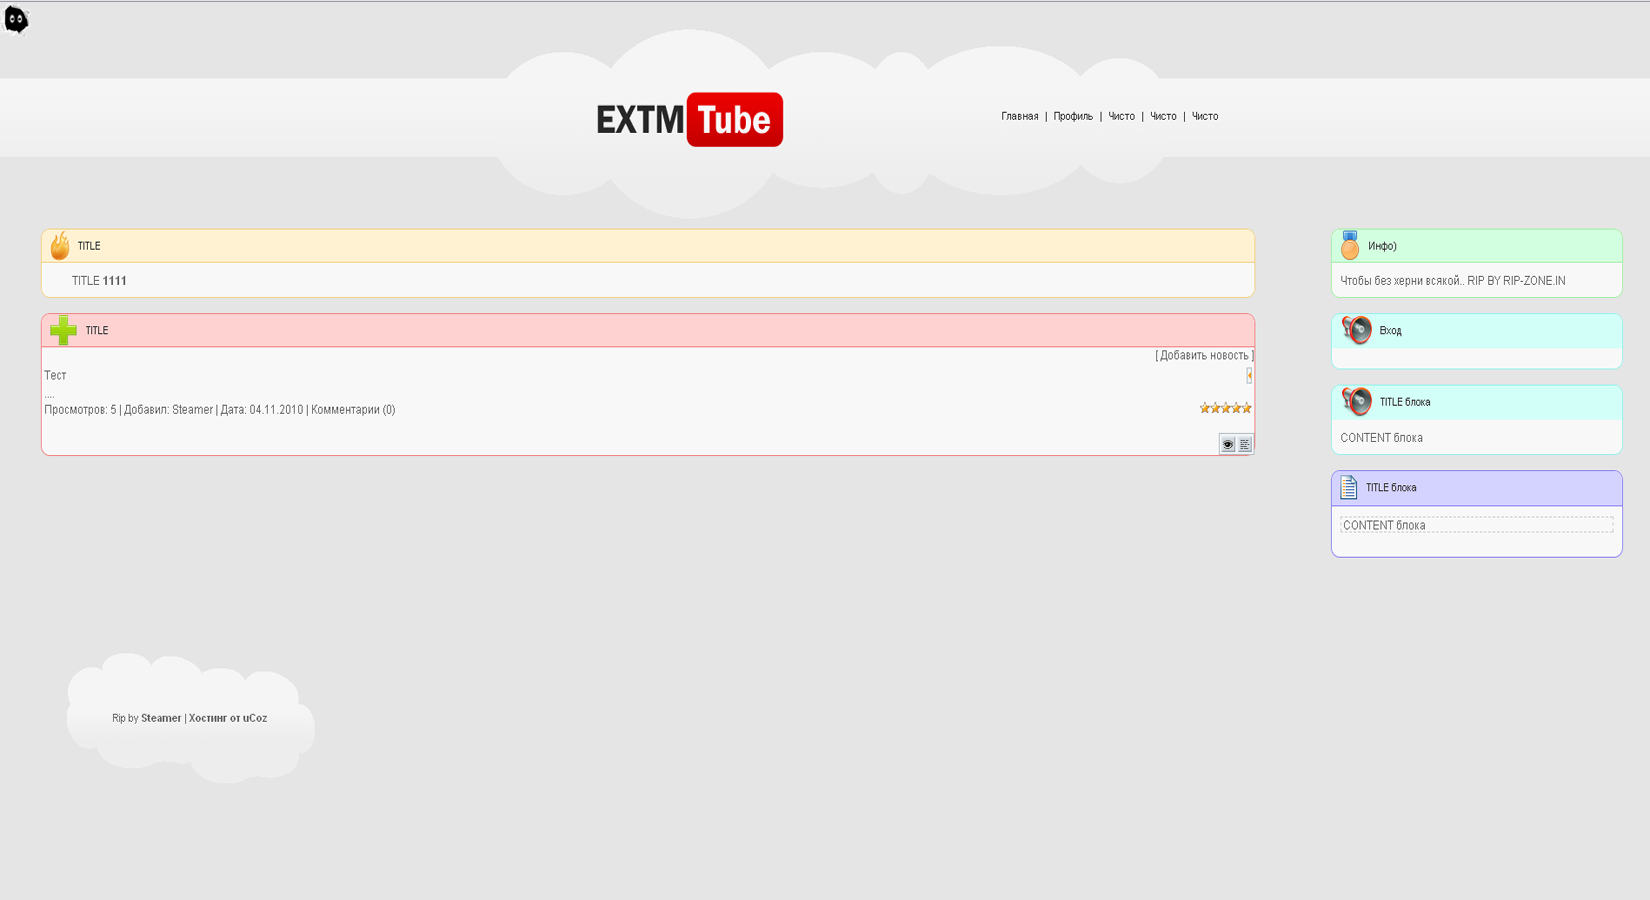Click Steamer after Добавил:
Image resolution: width=1650 pixels, height=900 pixels.
tap(192, 409)
